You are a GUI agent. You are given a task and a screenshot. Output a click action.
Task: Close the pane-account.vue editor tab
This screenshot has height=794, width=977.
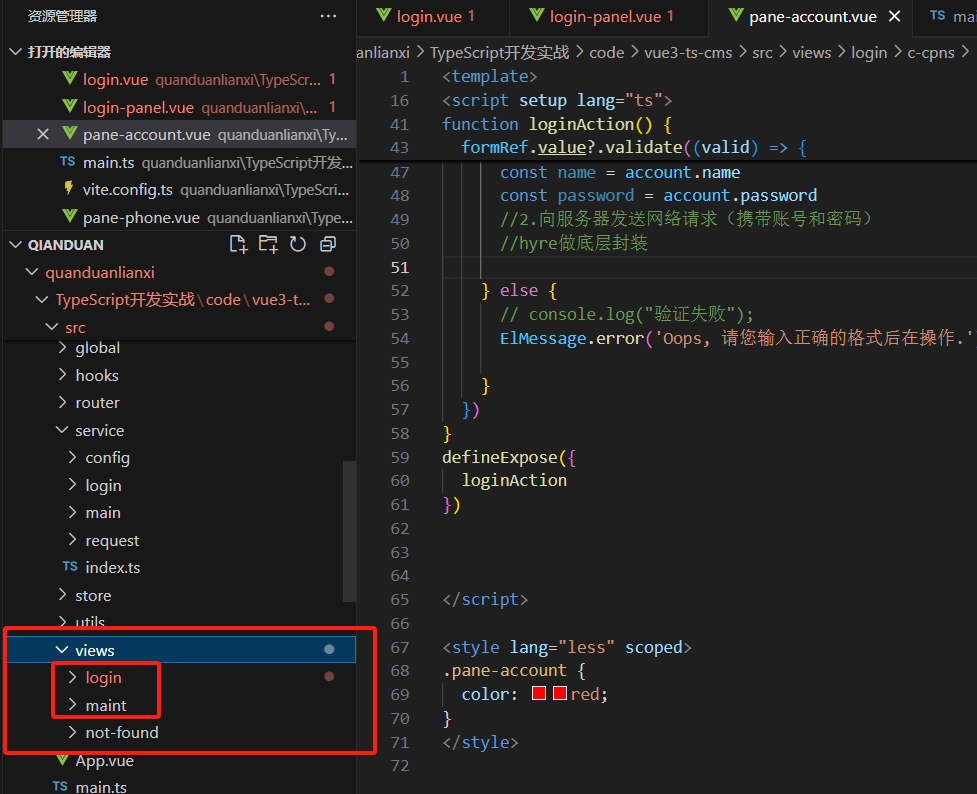[894, 17]
